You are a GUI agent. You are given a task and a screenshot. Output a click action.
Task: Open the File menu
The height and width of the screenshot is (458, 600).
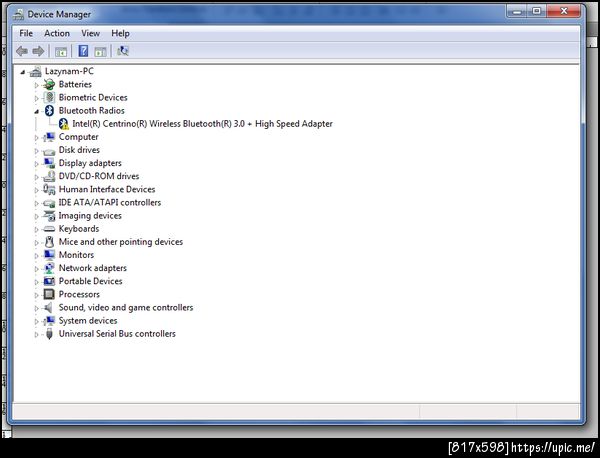(26, 33)
